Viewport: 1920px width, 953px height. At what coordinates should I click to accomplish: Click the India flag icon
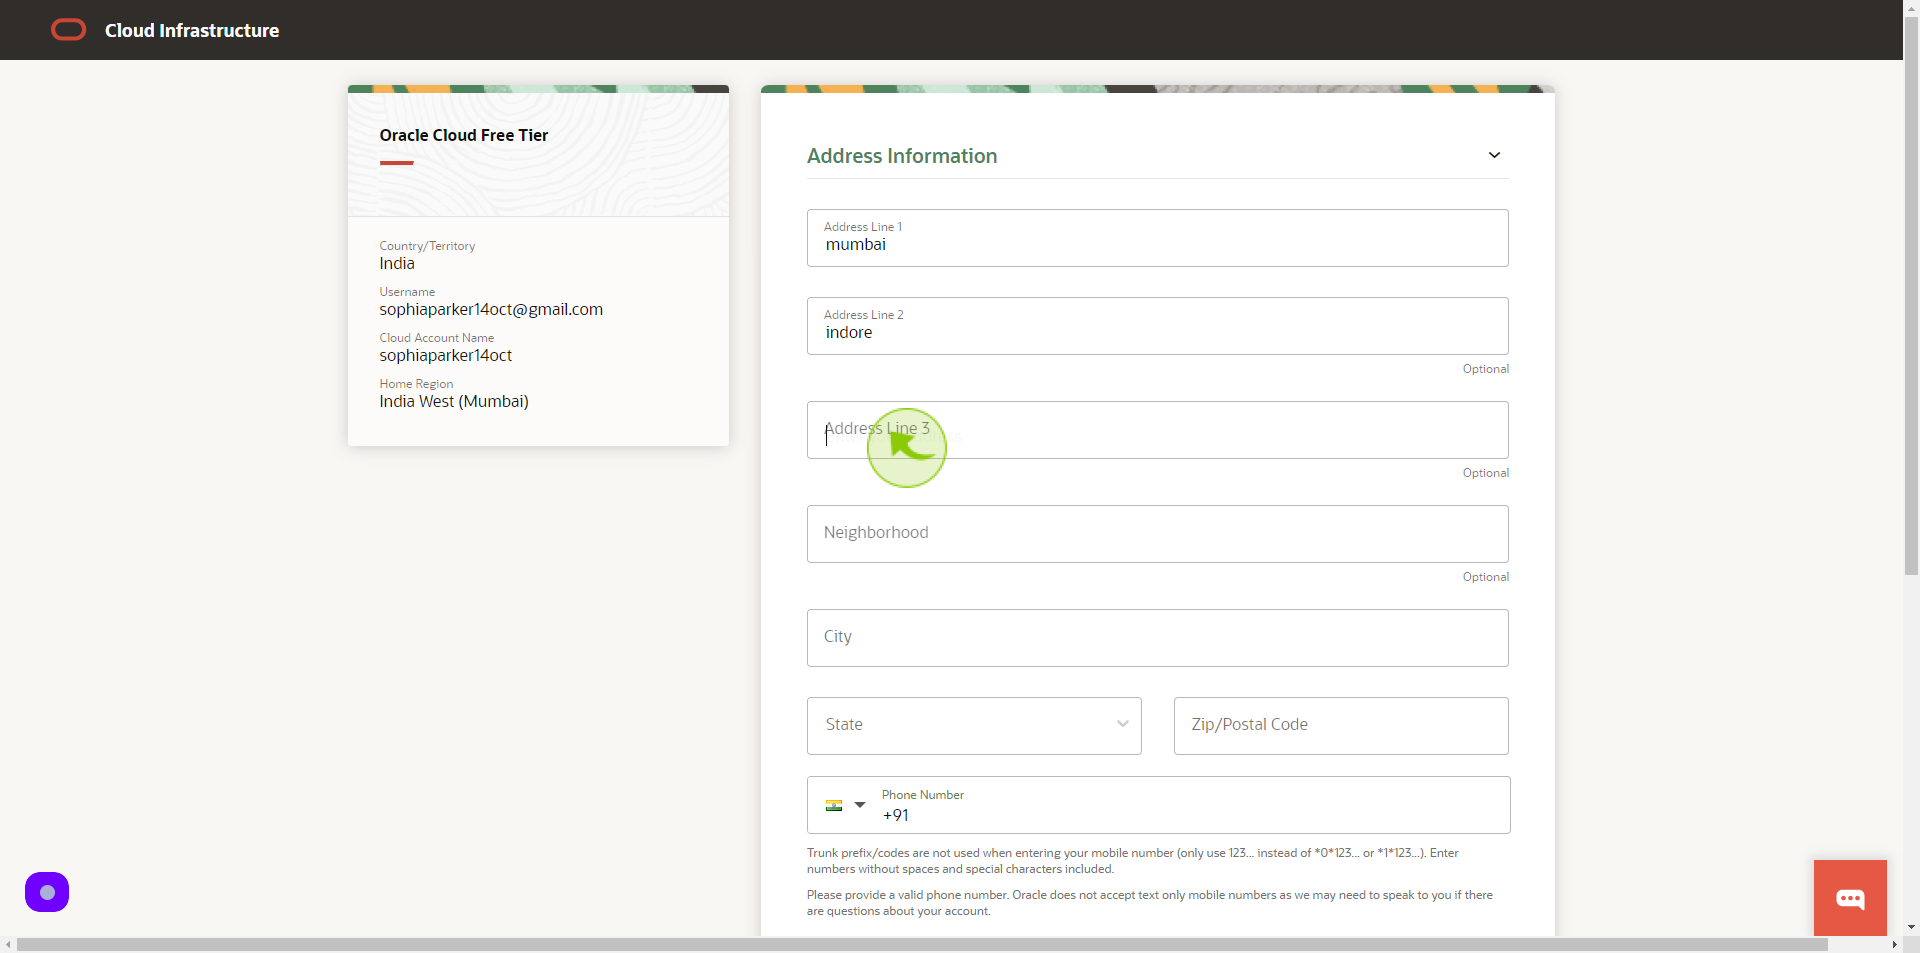tap(834, 805)
